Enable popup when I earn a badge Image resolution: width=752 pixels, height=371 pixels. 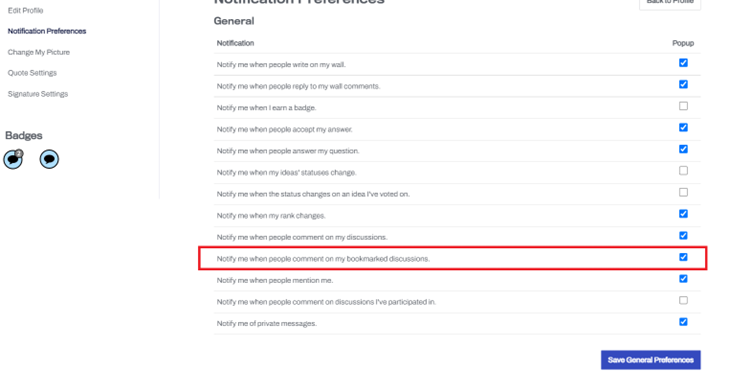[x=683, y=106]
